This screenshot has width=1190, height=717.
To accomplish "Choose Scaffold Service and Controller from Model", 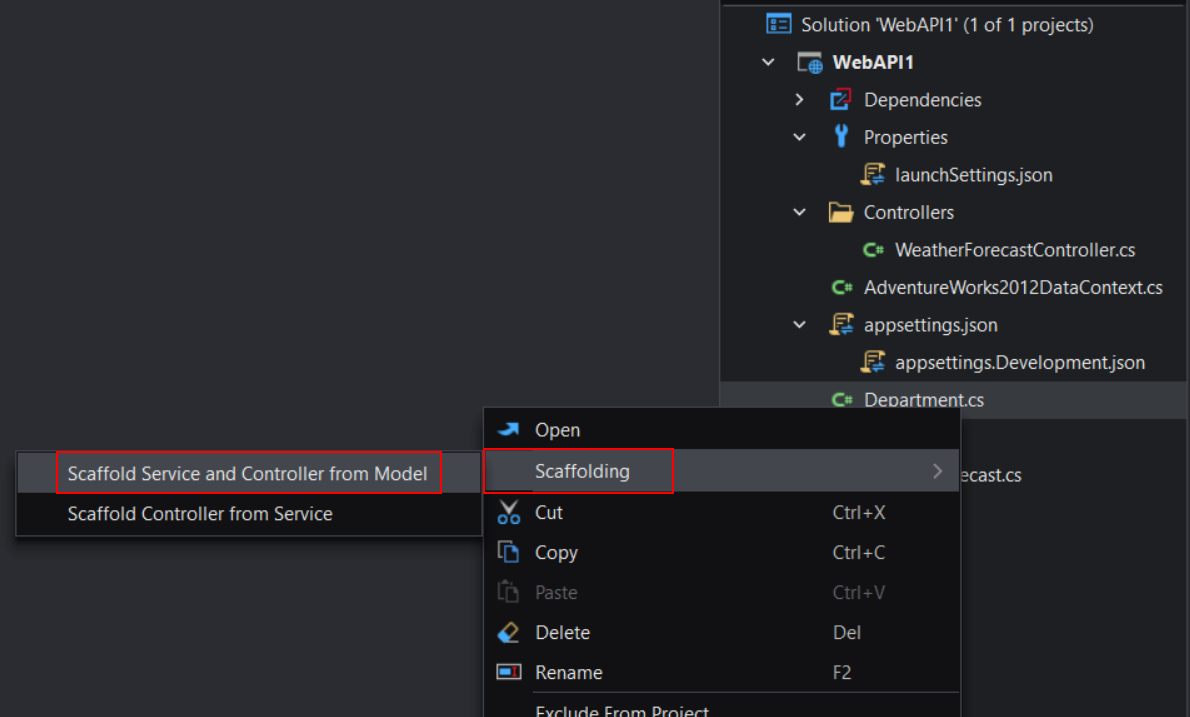I will [247, 473].
